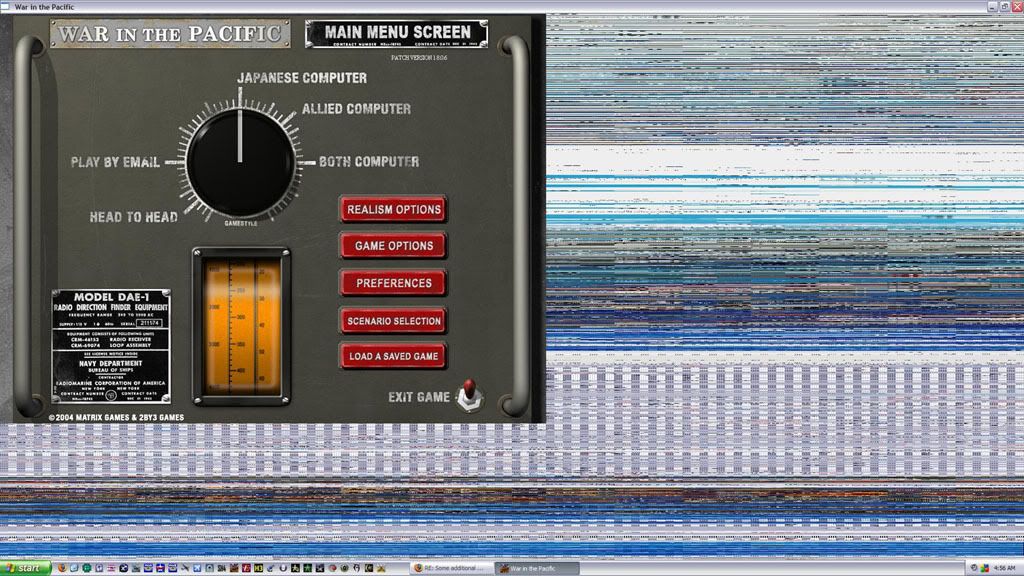The width and height of the screenshot is (1024, 576).
Task: Launch the SH4 Quick Launch icon
Action: click(x=221, y=568)
